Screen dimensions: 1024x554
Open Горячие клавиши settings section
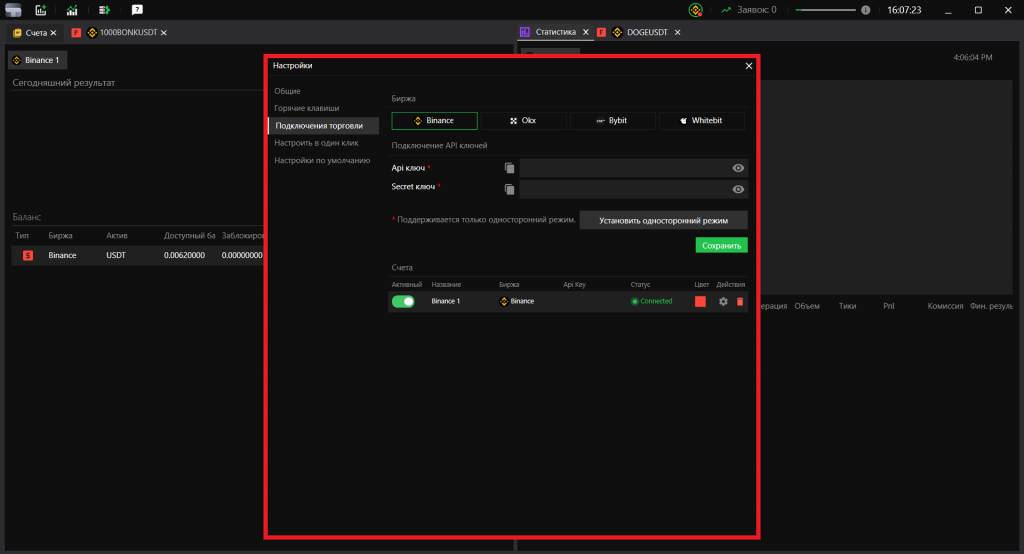click(x=307, y=108)
